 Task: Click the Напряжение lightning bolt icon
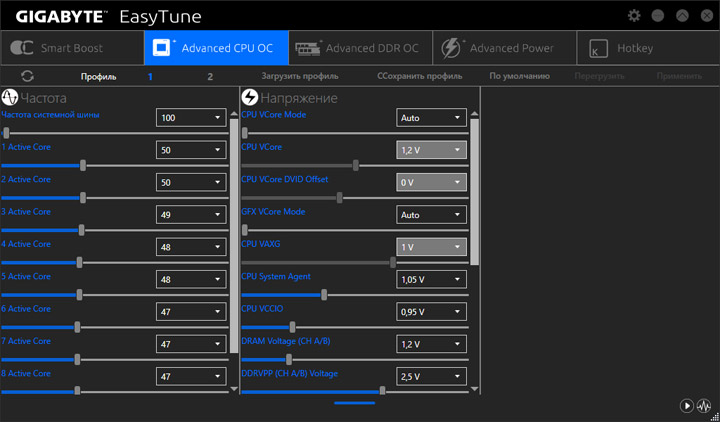[250, 98]
